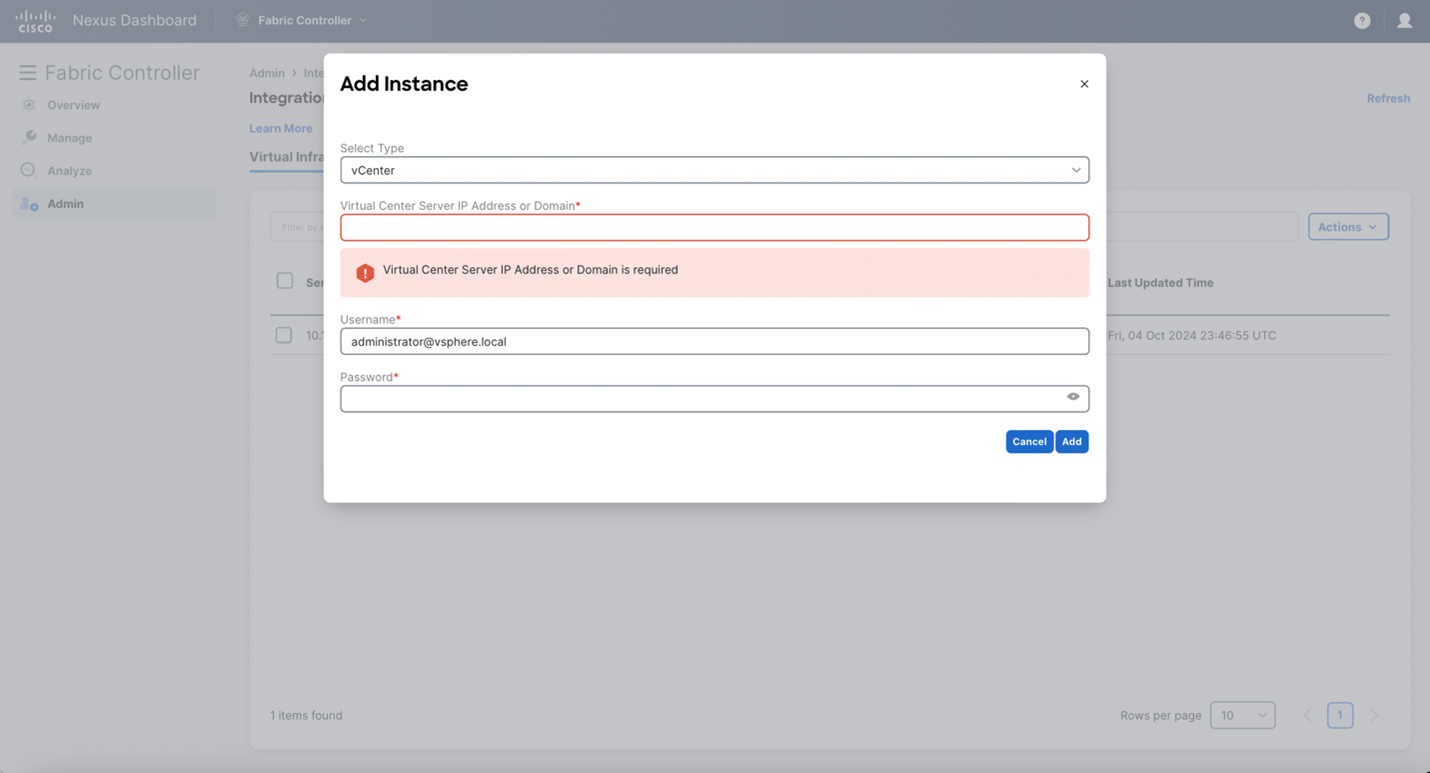
Task: Click the Overview sidebar icon
Action: 29,105
